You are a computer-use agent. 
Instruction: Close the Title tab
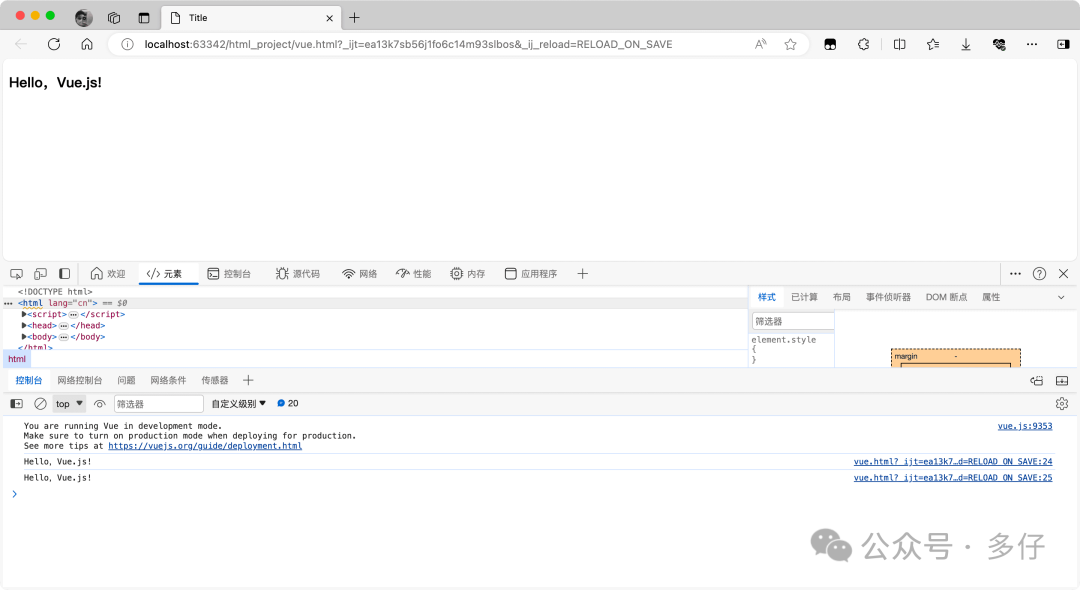click(x=329, y=19)
